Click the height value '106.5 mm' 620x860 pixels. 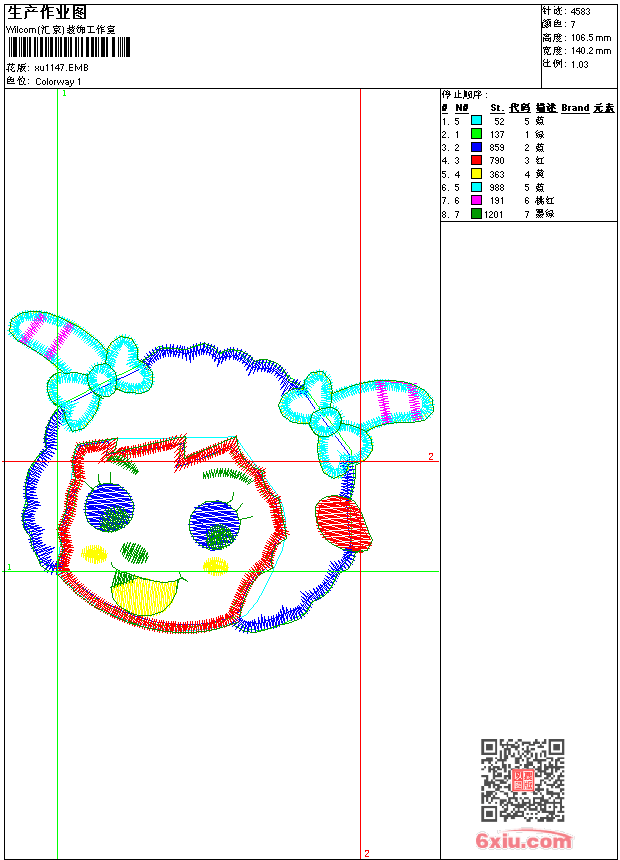(591, 38)
